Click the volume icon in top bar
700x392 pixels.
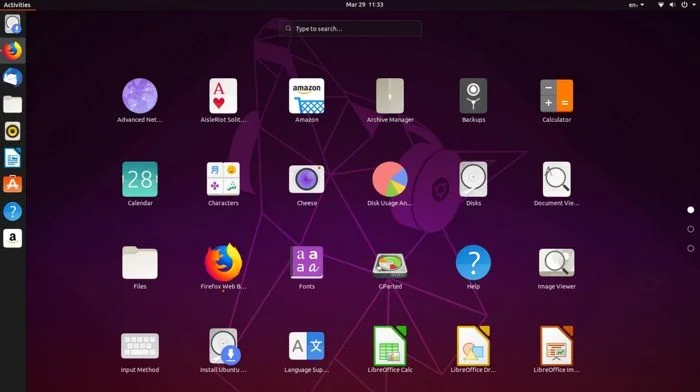coord(672,5)
